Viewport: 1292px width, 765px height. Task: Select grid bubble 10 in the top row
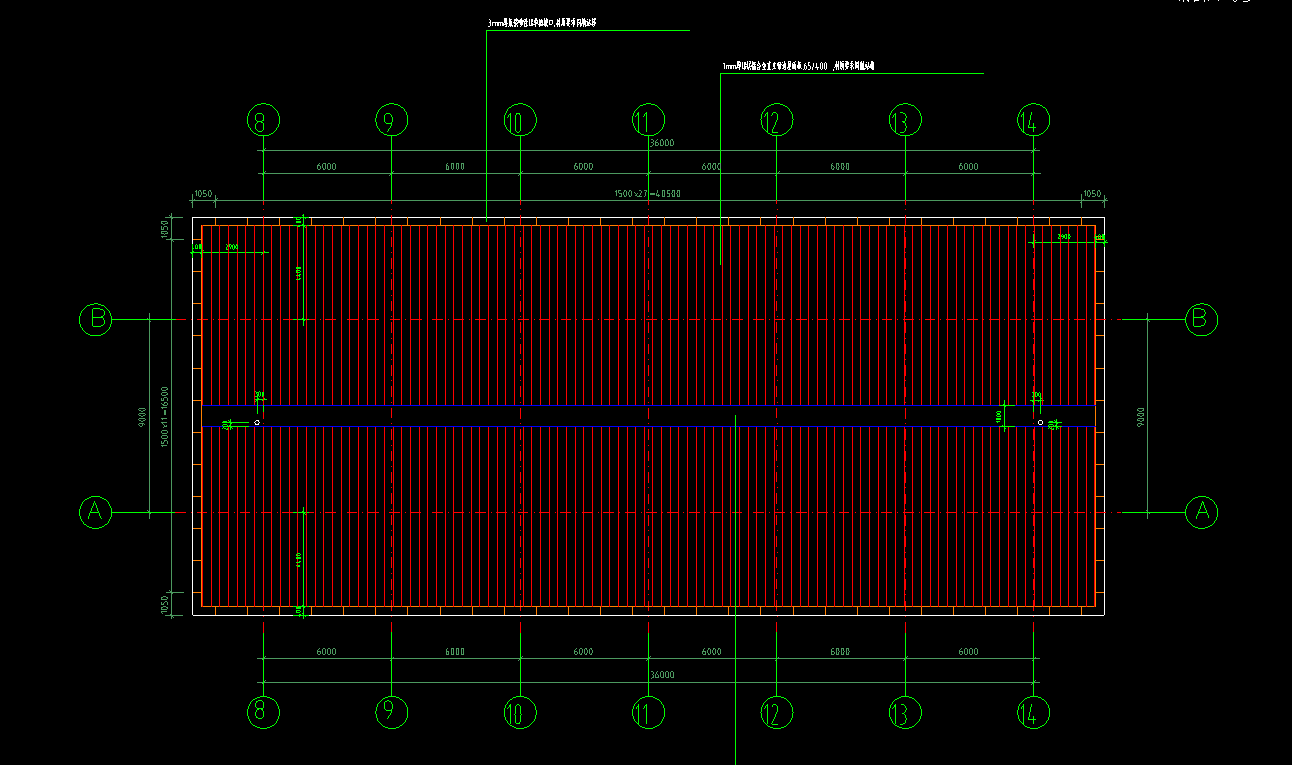coord(520,122)
